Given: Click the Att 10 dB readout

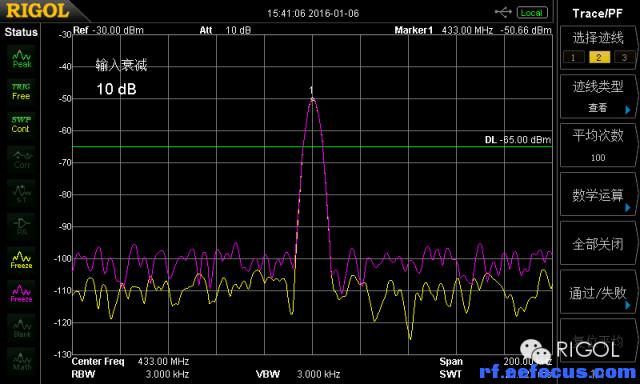Looking at the screenshot, I should click(225, 30).
